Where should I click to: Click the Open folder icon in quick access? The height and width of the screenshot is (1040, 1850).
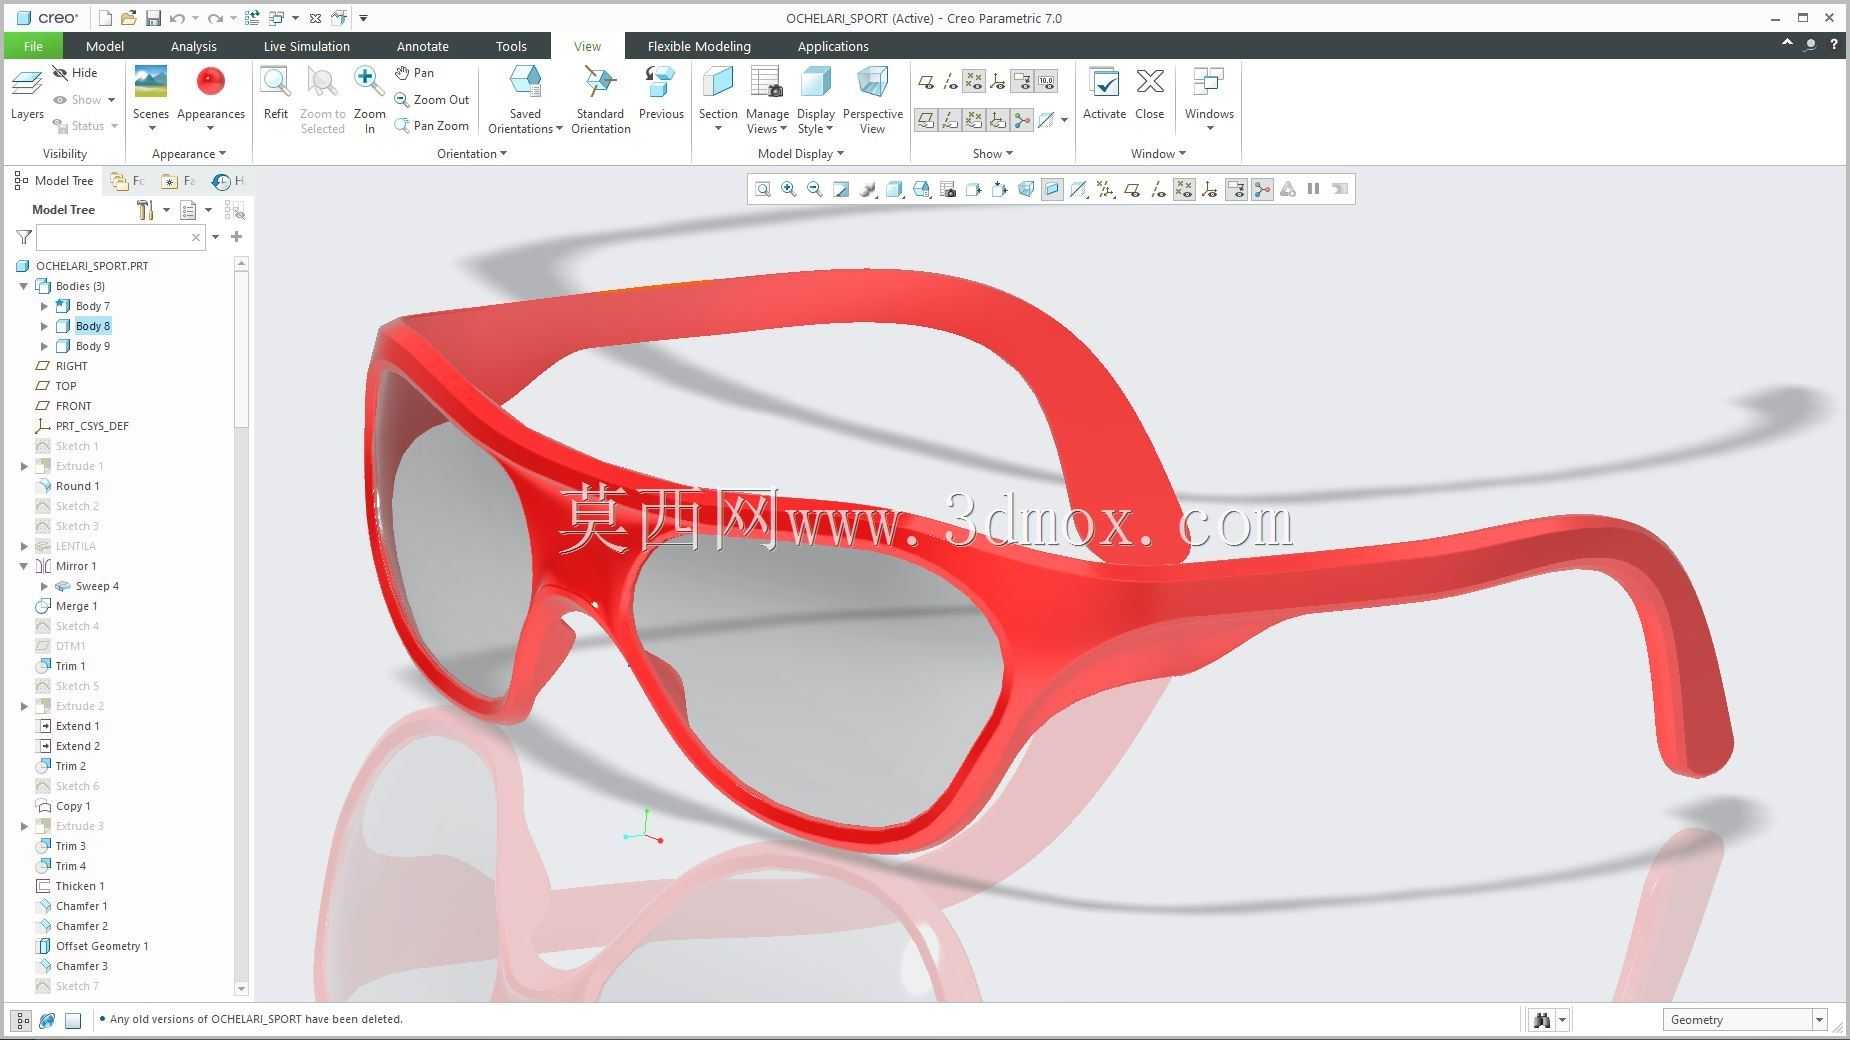coord(129,18)
